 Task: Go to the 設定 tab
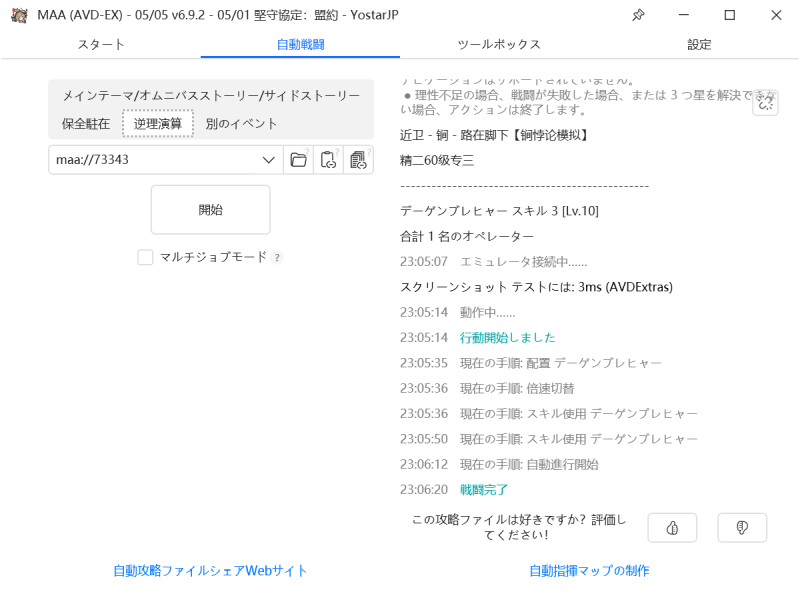point(699,44)
